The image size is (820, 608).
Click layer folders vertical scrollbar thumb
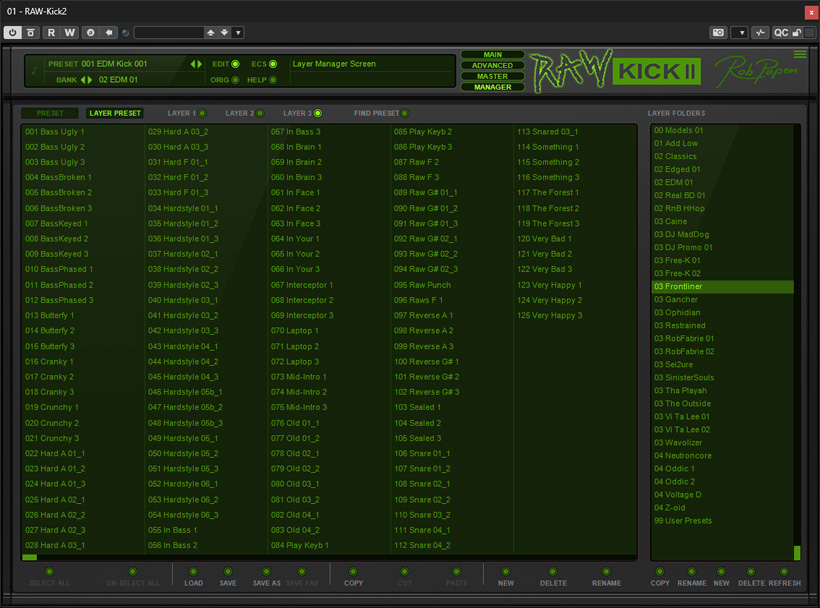(797, 553)
